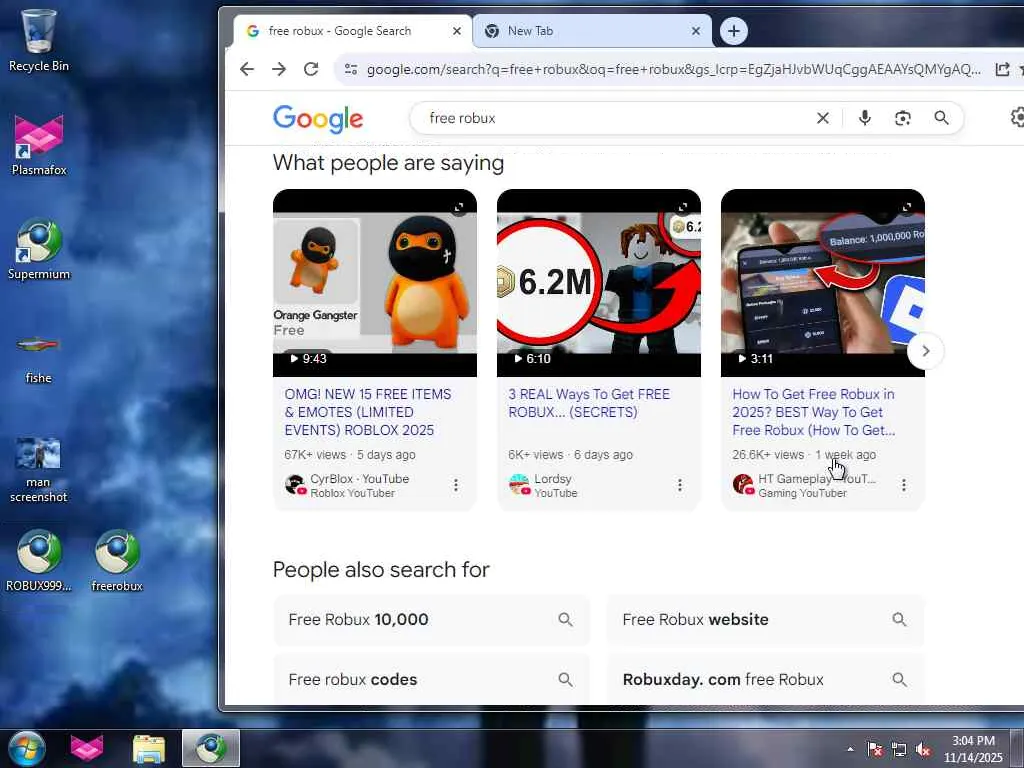The width and height of the screenshot is (1024, 768).
Task: Open 3 REAL Ways To Get FREE ROBUX link
Action: click(x=589, y=403)
